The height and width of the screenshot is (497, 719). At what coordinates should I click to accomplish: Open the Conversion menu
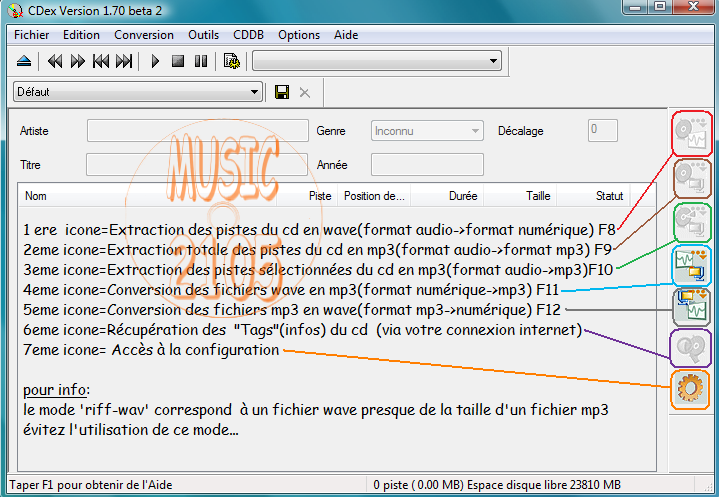[x=144, y=35]
